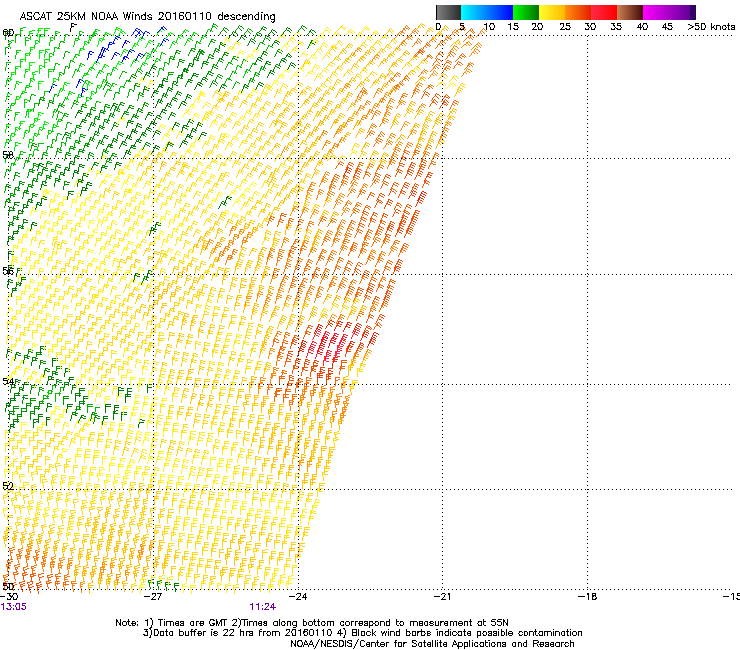Click the longitude label "-24" on the bottom axis
740x650 pixels.
tap(298, 596)
